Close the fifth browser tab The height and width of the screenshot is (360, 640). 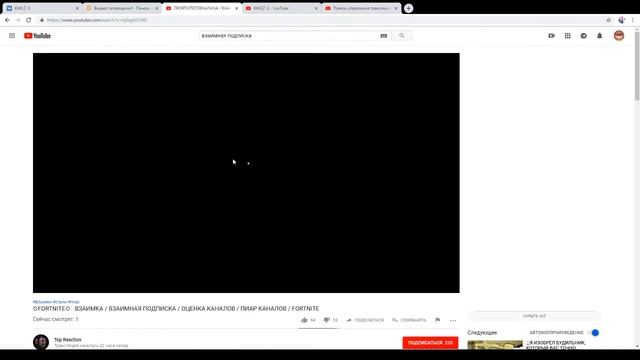(x=396, y=8)
